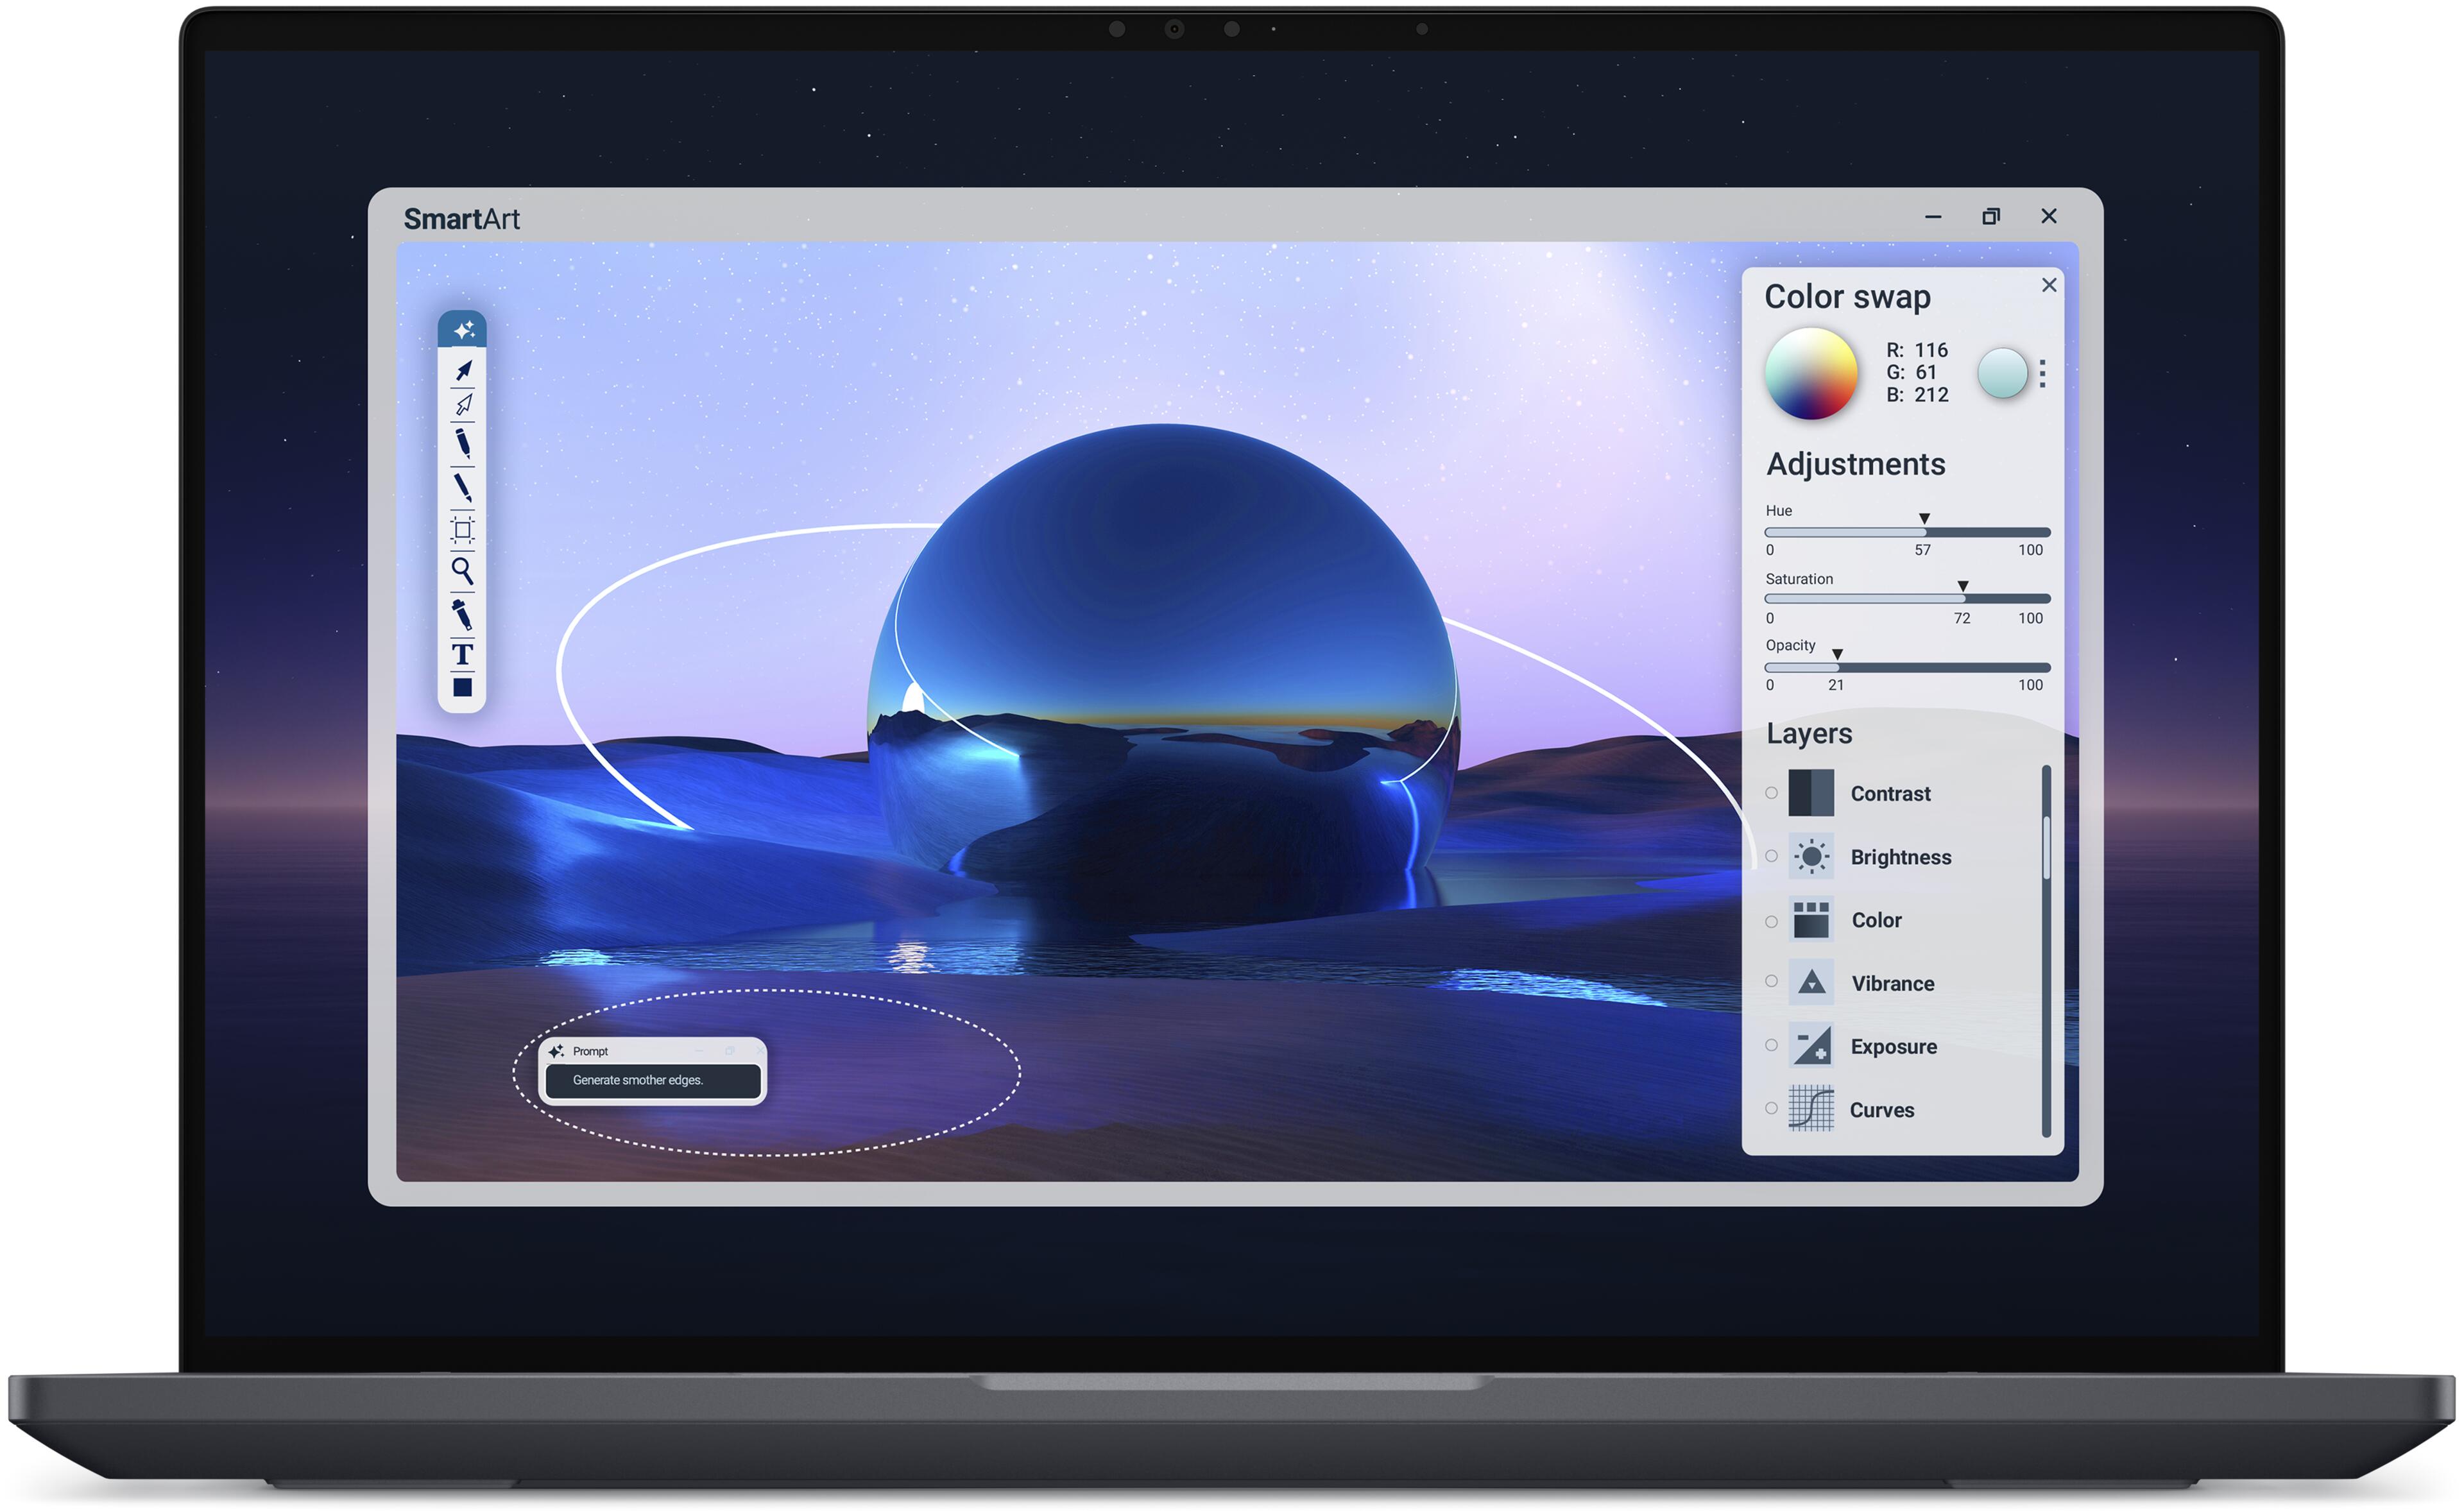Pick the Pencil tool
This screenshot has height=1511, width=2464.
click(462, 443)
